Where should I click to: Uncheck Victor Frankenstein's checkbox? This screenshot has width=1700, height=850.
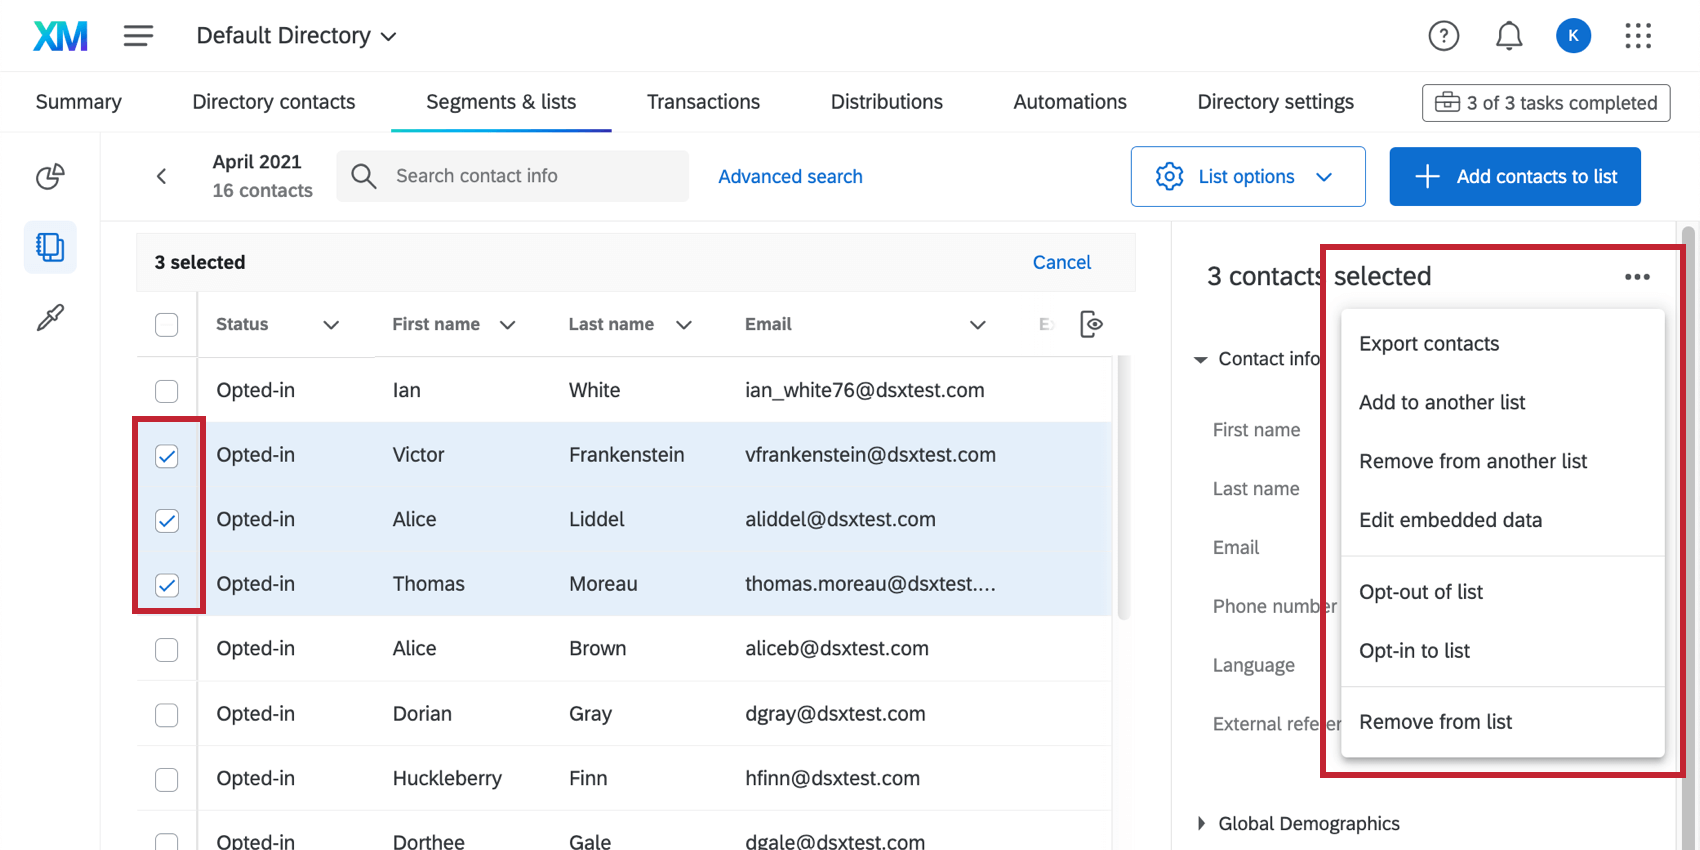click(167, 456)
